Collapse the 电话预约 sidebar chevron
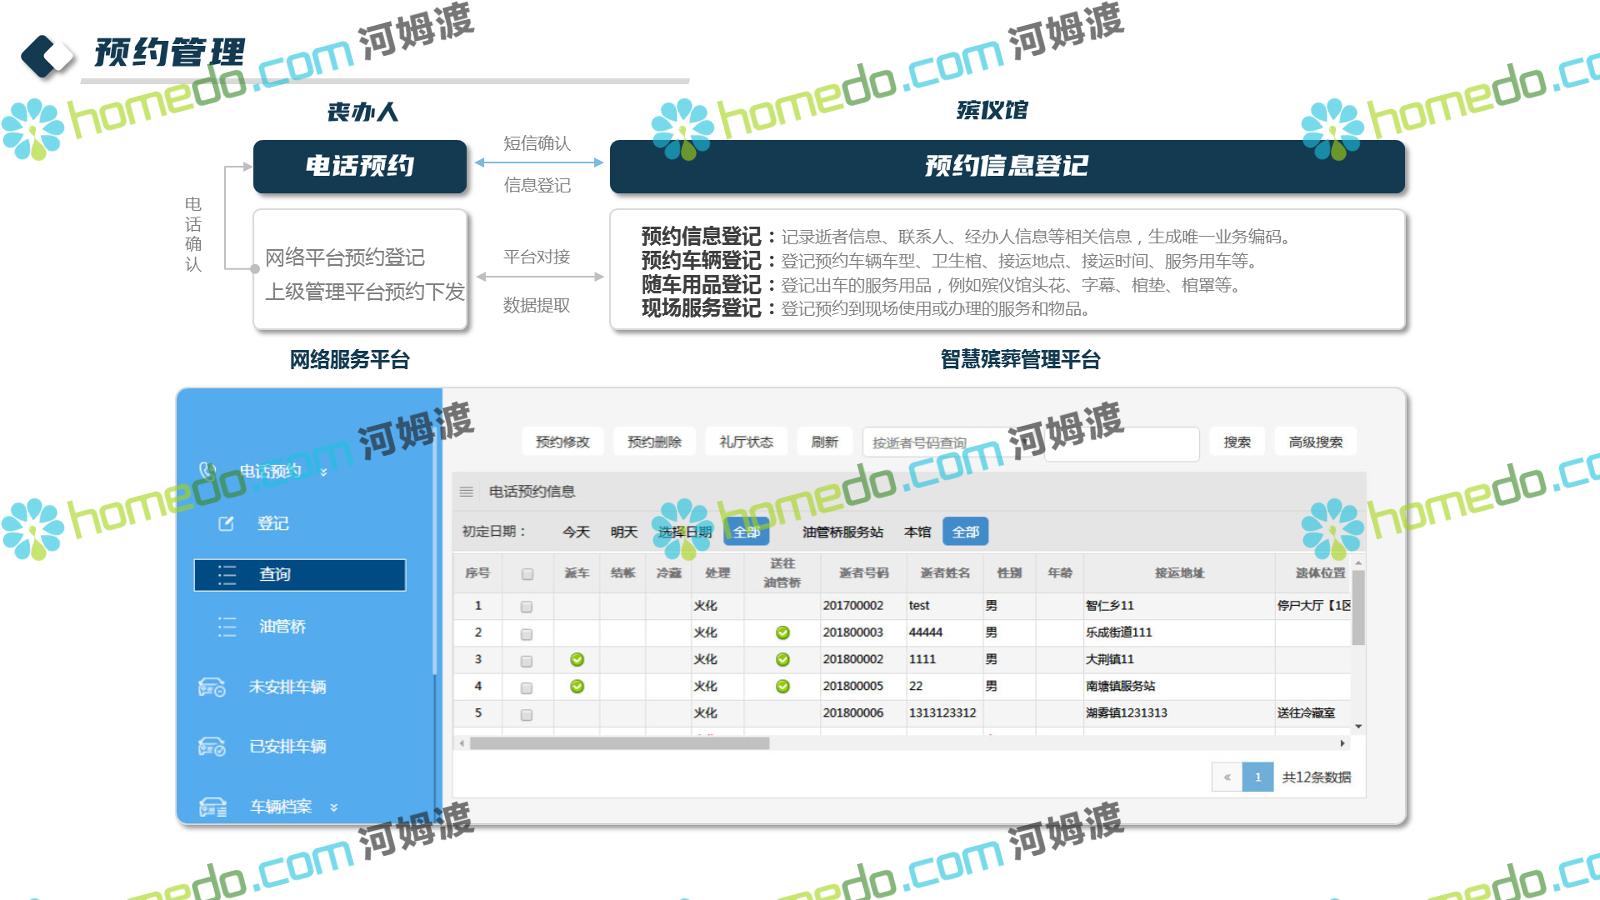 point(323,472)
